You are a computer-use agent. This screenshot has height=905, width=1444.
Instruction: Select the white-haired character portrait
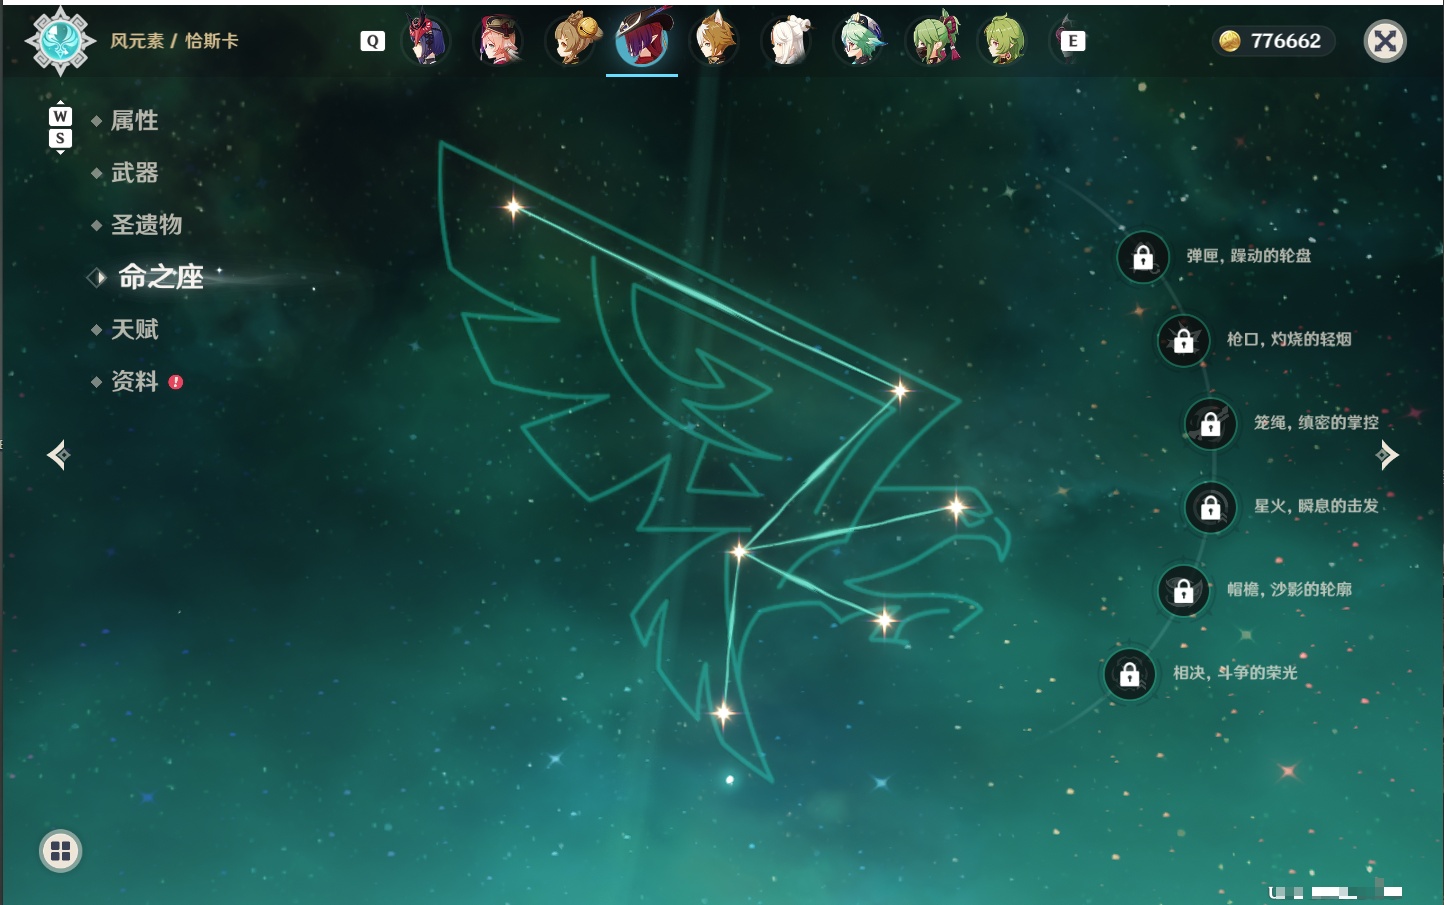[x=788, y=40]
